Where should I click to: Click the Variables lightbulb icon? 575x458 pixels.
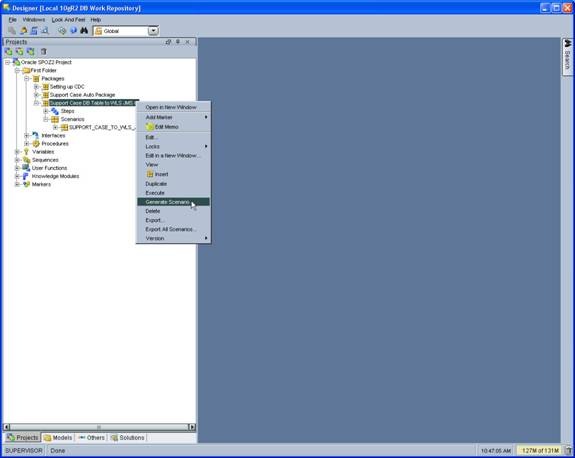click(x=26, y=151)
